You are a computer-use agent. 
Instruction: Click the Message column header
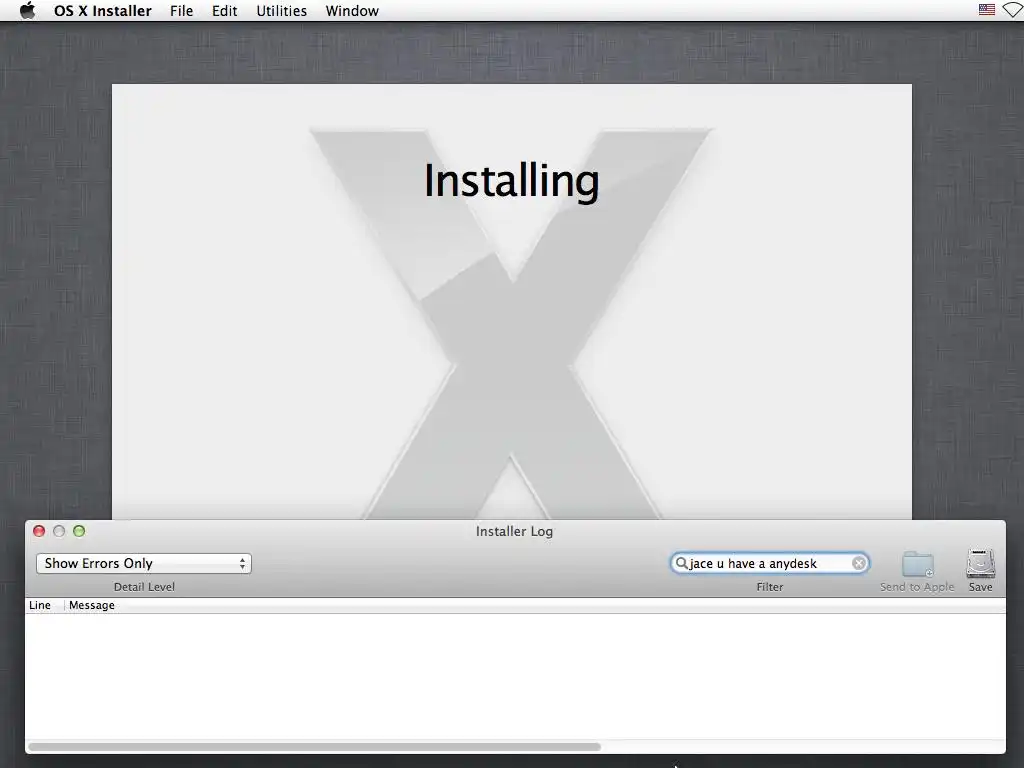pos(92,605)
